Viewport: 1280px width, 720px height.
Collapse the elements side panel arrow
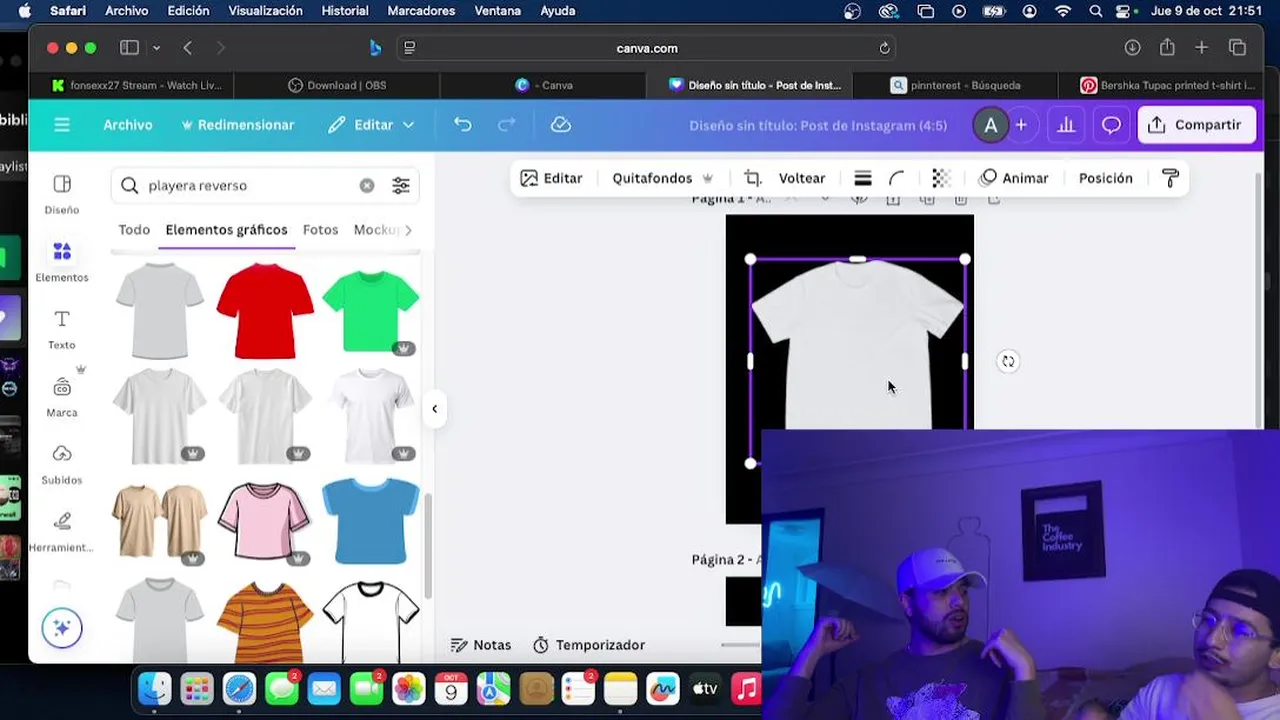434,408
